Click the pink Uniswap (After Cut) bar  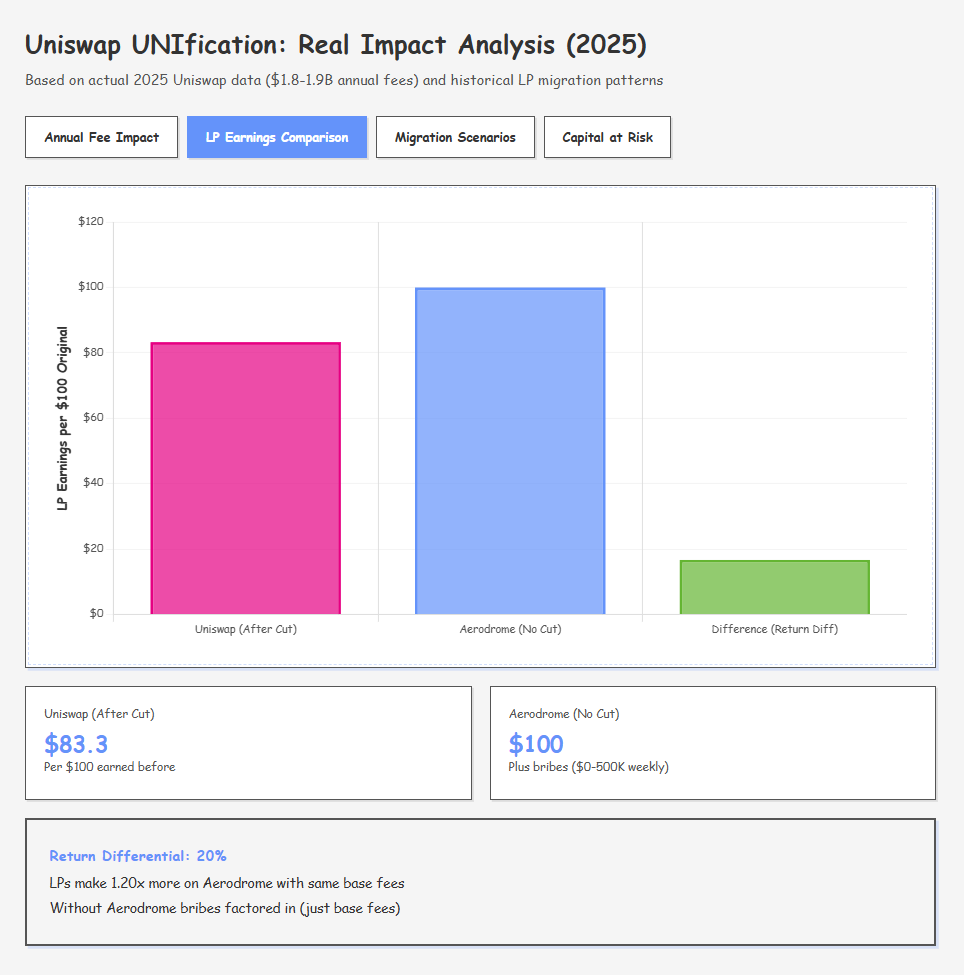[246, 478]
